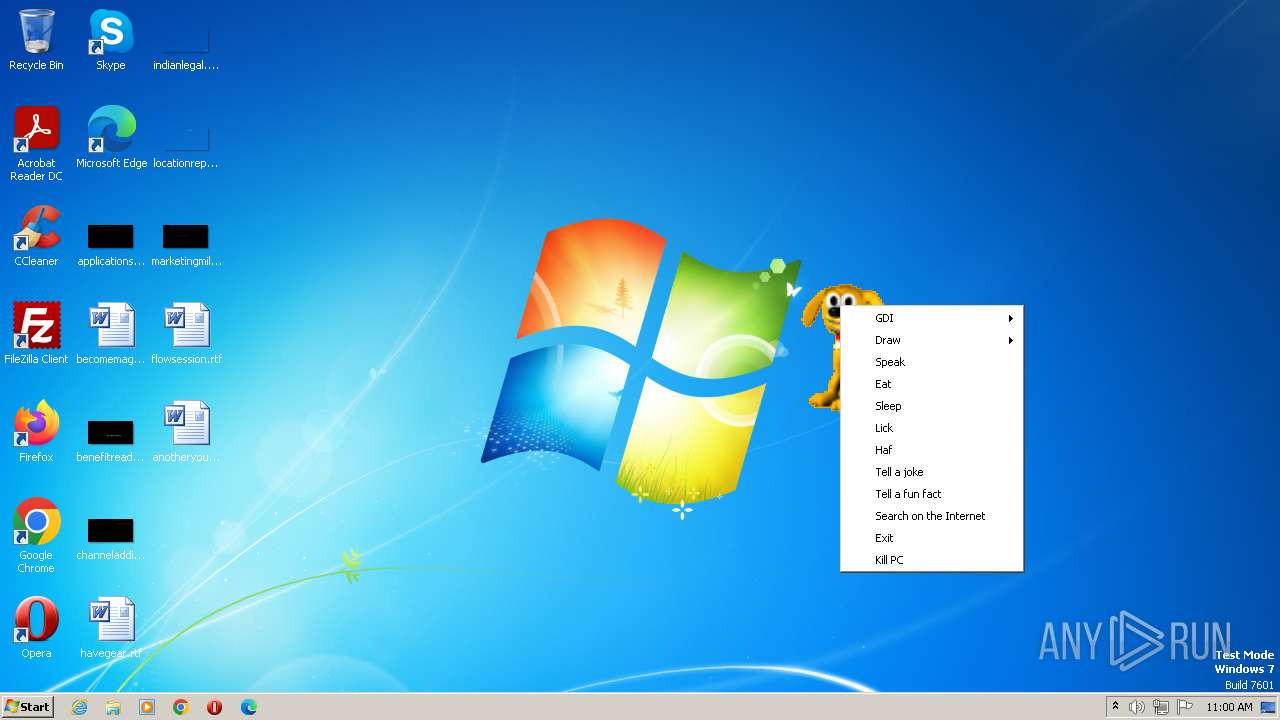
Task: Open the Start menu
Action: pos(27,707)
